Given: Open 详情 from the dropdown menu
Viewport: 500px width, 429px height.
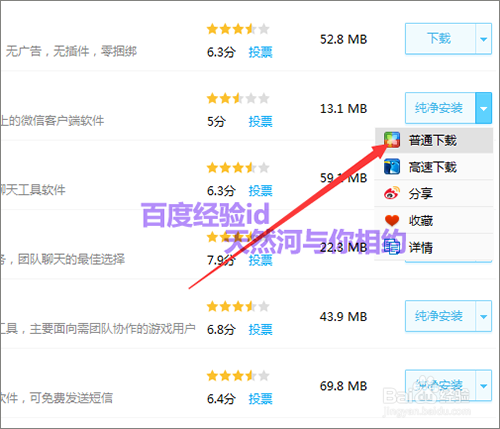Looking at the screenshot, I should [434, 247].
